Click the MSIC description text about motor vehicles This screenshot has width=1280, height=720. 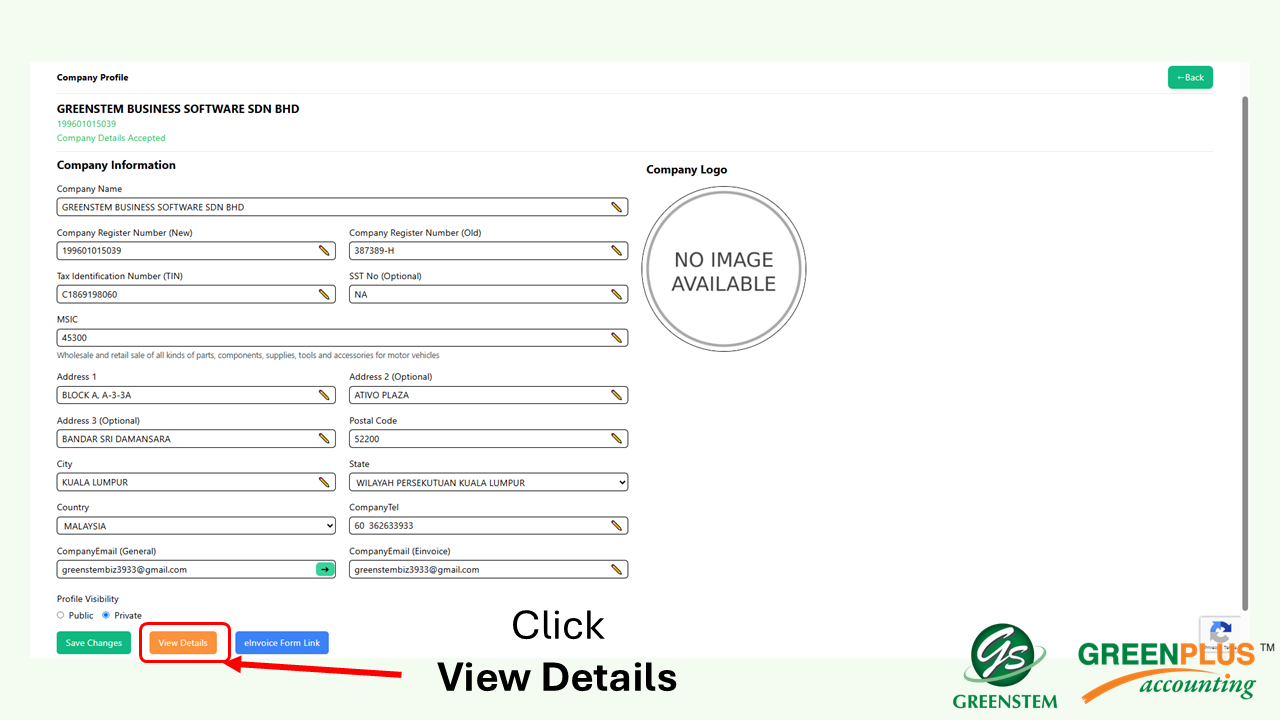click(x=248, y=355)
